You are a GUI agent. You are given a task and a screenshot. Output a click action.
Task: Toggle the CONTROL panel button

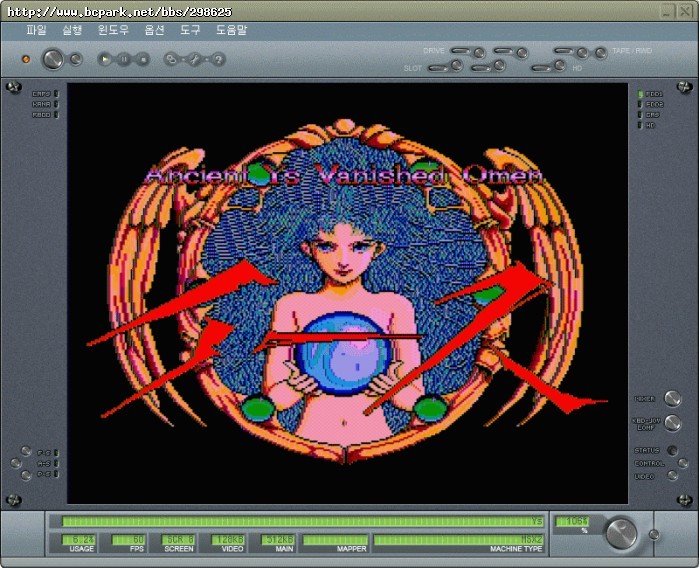[683, 463]
